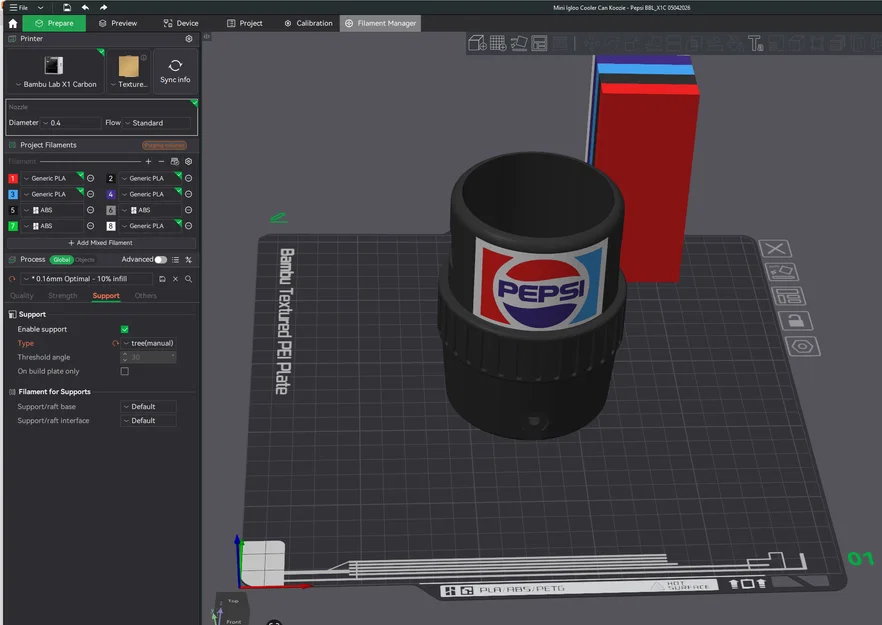The height and width of the screenshot is (625, 882).
Task: Click the plate auto-orient icon beside plate
Action: (x=781, y=272)
